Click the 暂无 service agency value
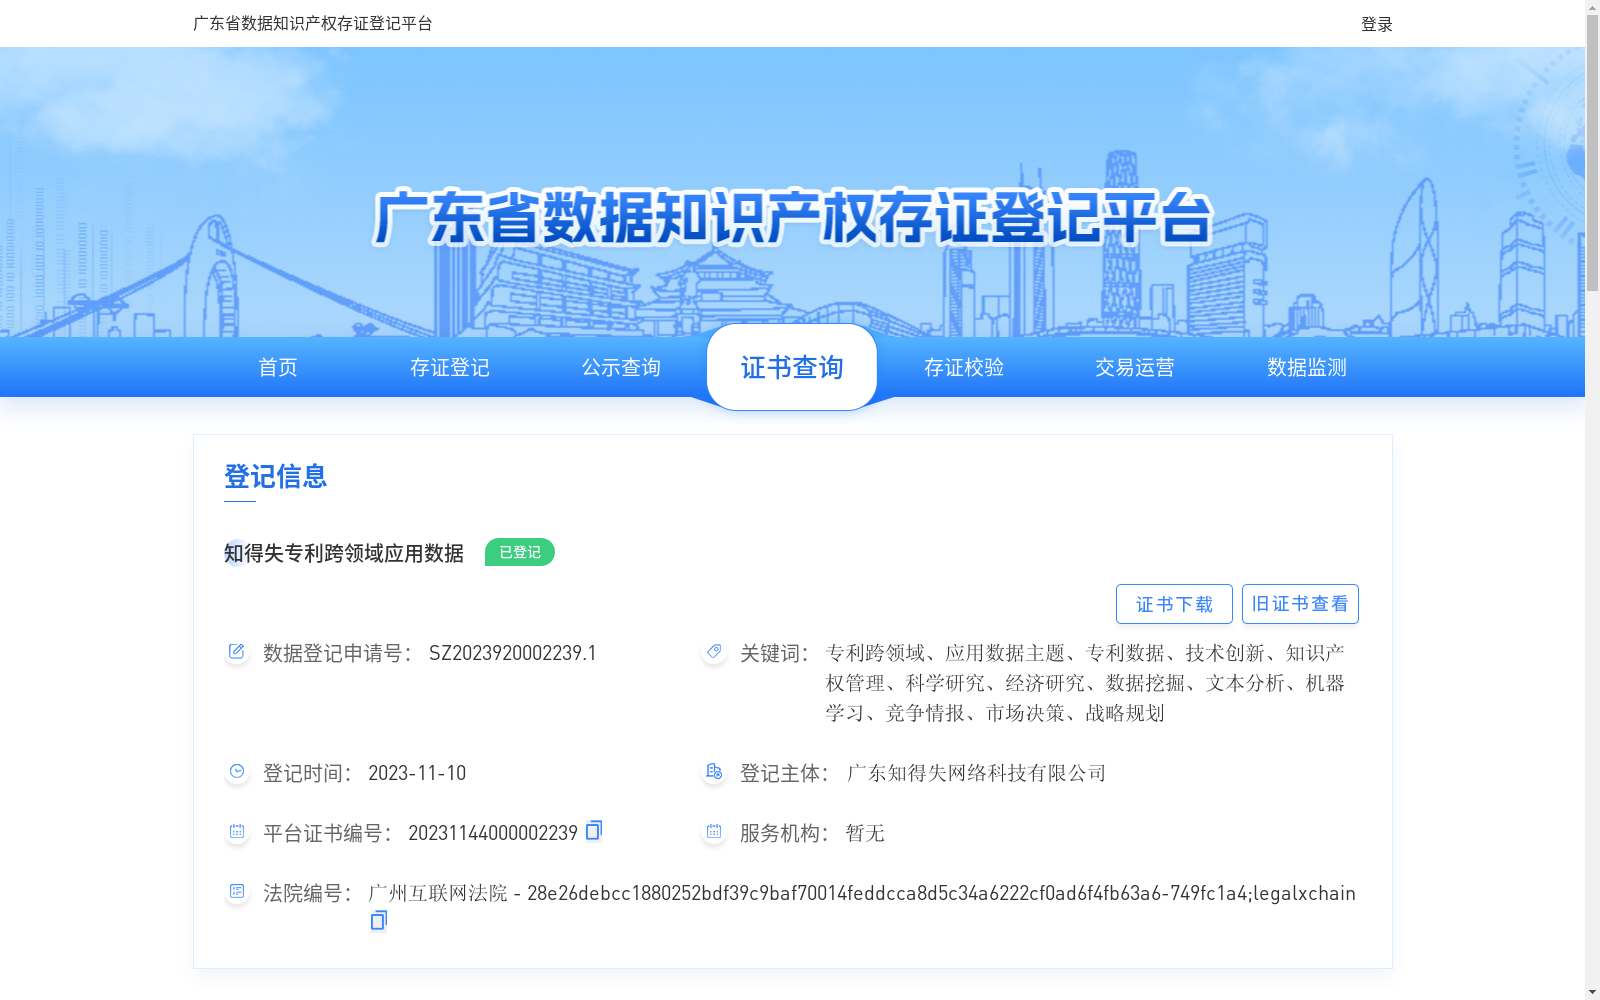This screenshot has height=1000, width=1600. (x=865, y=833)
